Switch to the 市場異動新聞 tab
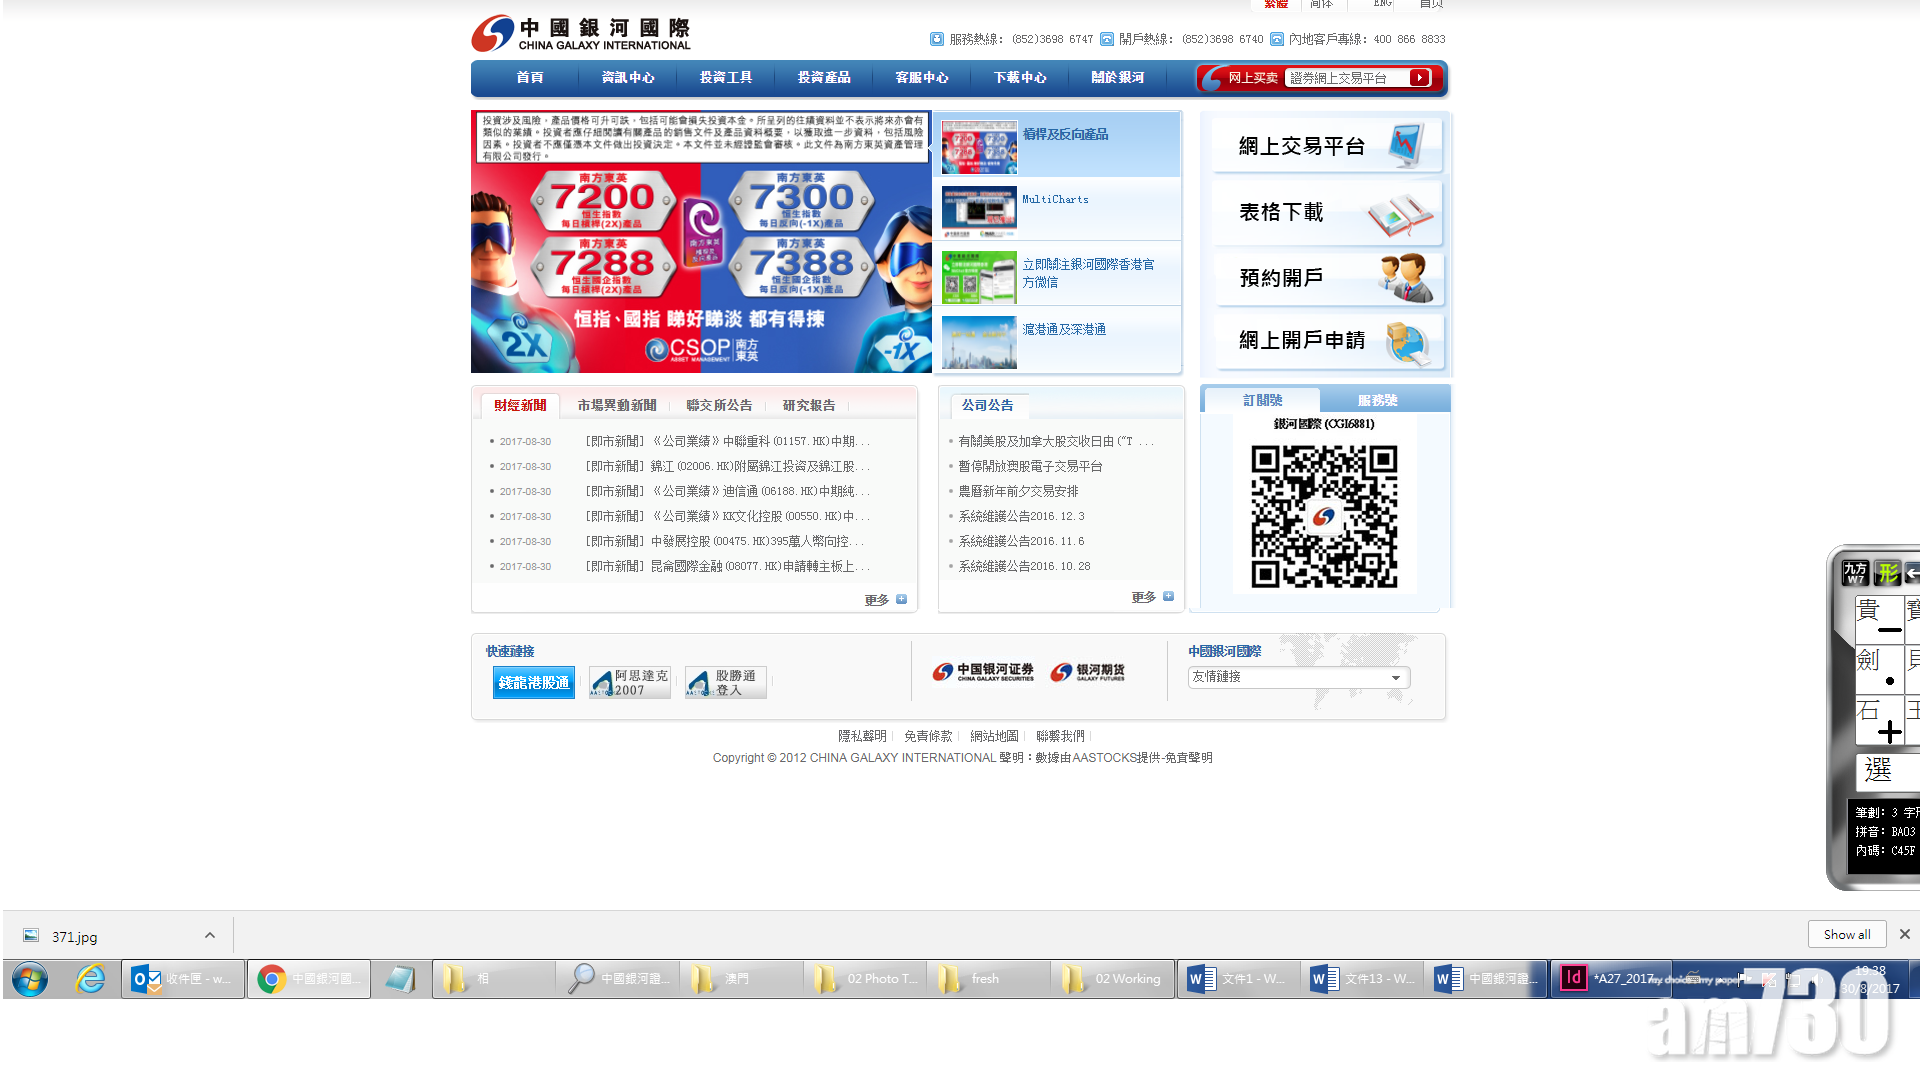This screenshot has width=1920, height=1080. [616, 405]
